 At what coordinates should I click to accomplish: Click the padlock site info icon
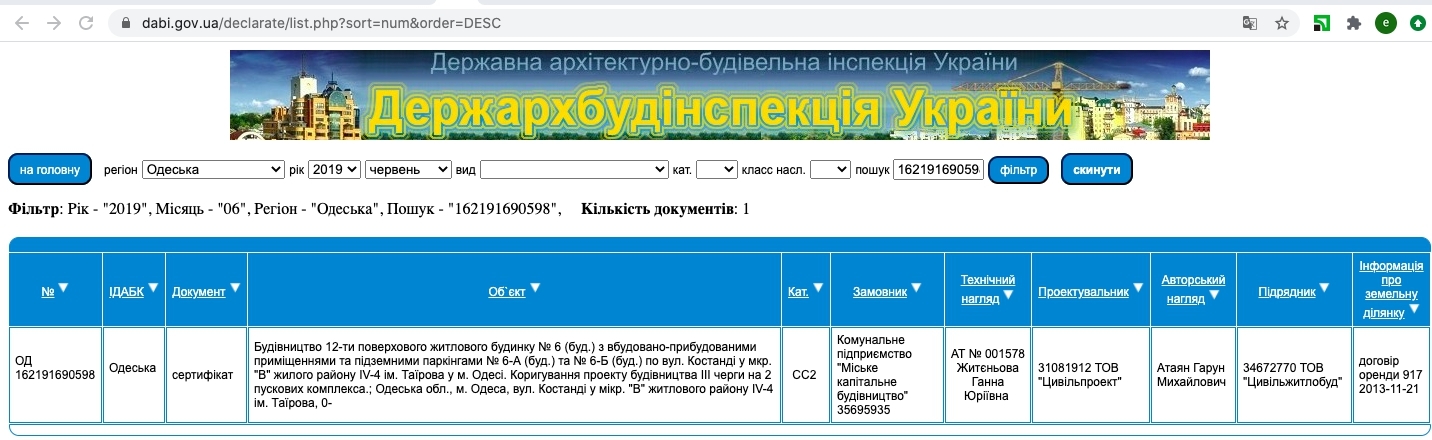tap(125, 22)
